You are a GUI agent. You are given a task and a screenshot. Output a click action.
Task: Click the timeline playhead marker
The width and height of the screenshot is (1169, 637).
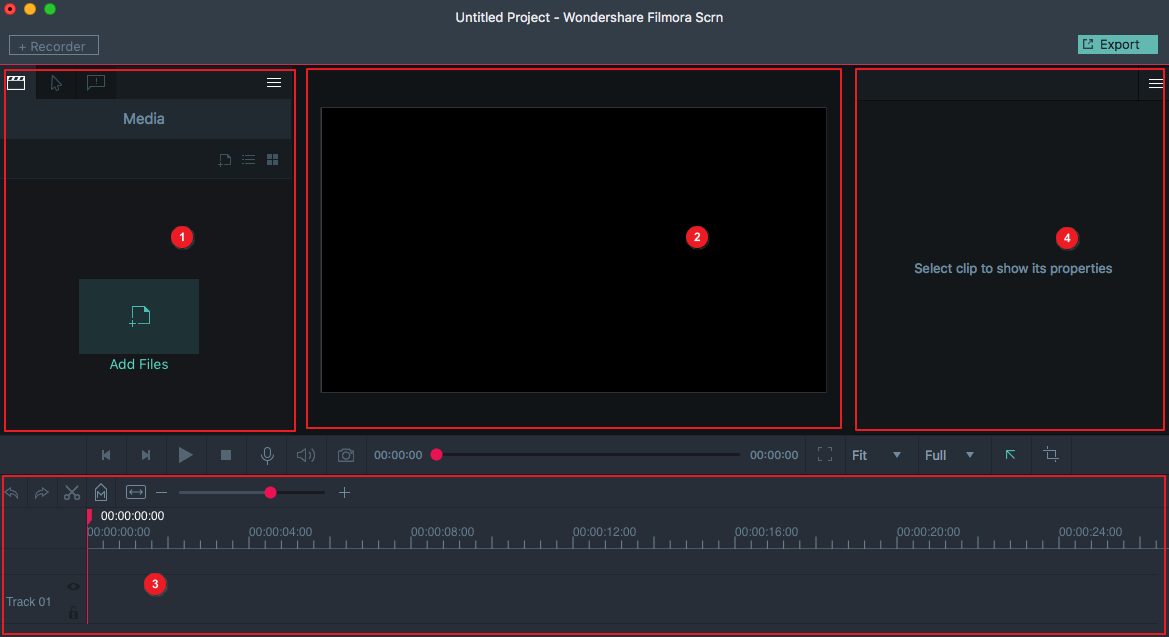[89, 515]
